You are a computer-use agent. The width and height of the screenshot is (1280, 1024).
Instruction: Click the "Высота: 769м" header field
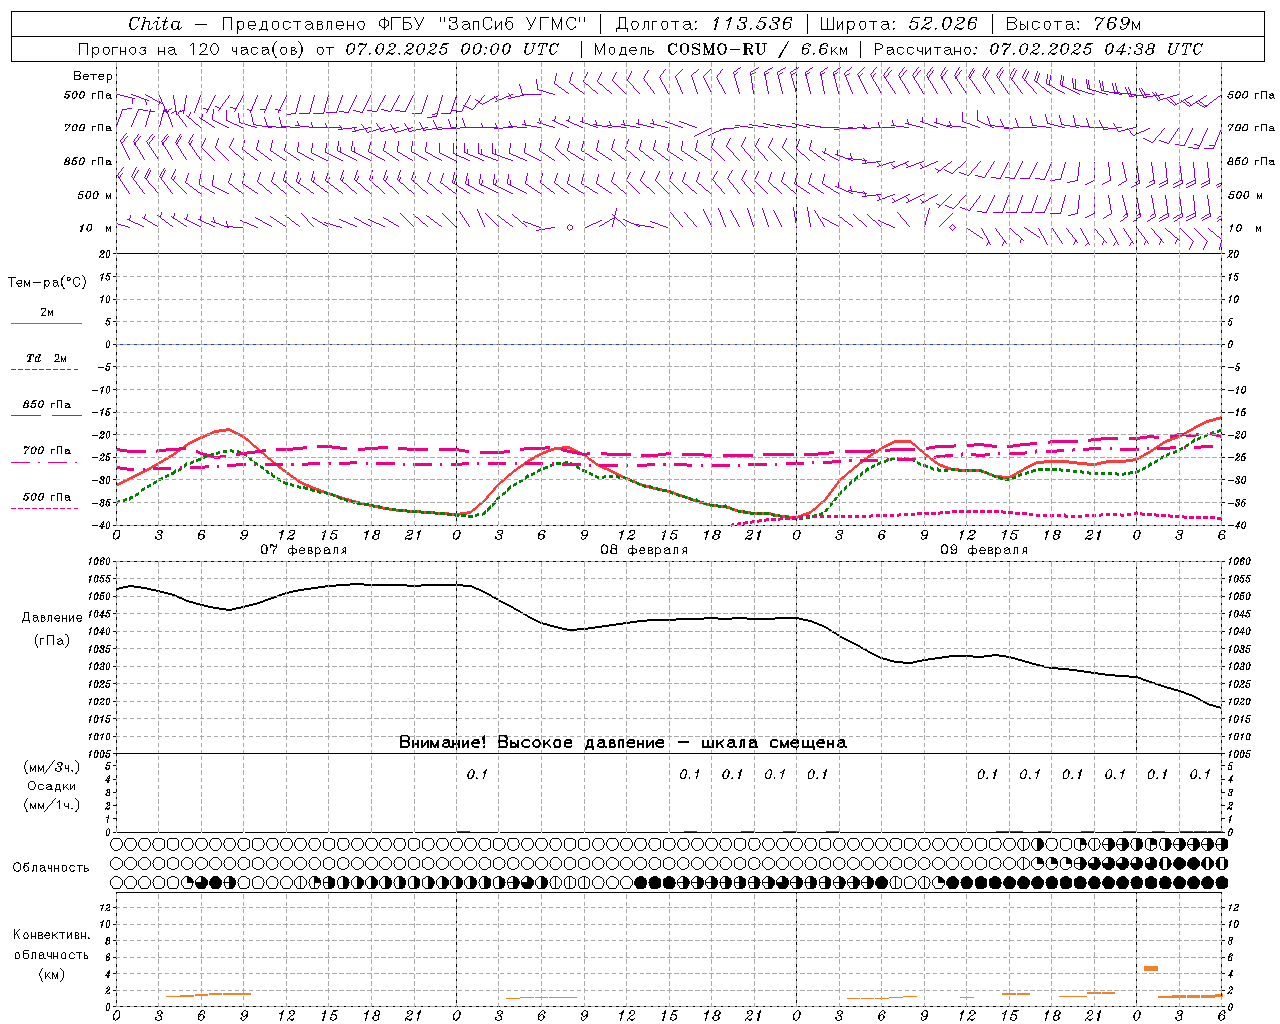pos(1073,24)
